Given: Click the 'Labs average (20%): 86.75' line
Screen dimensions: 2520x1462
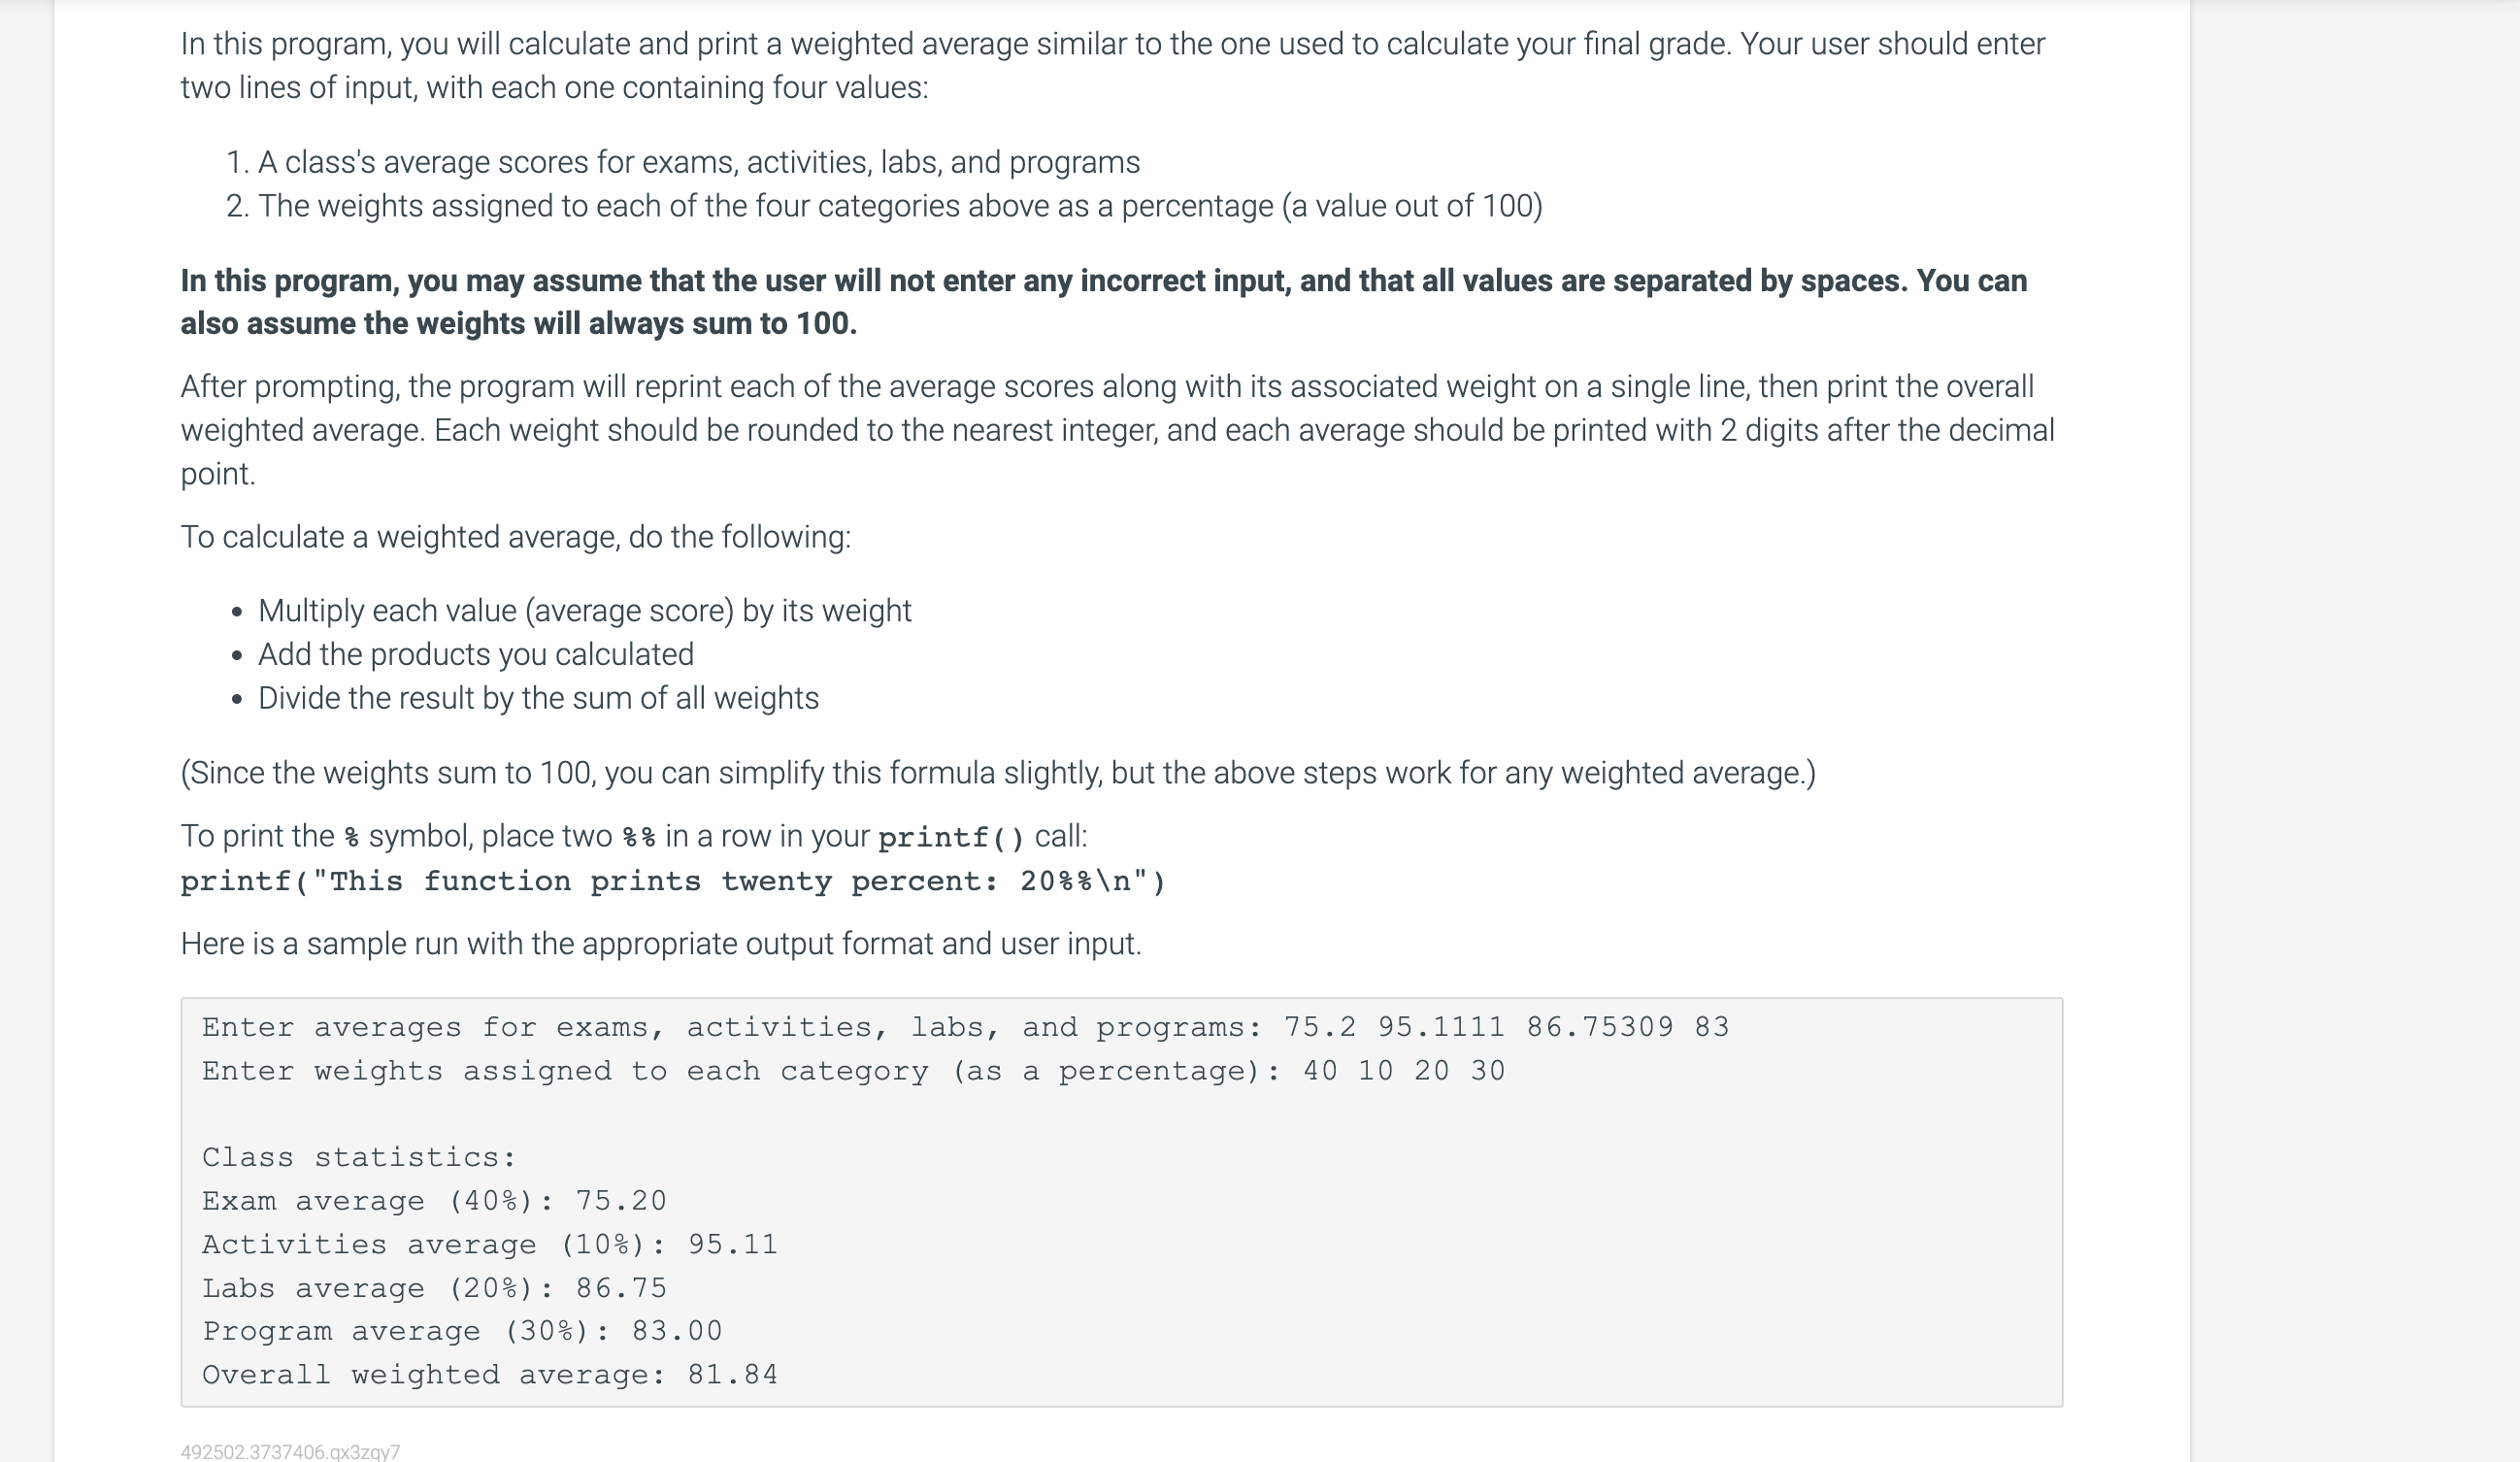Looking at the screenshot, I should point(434,1288).
